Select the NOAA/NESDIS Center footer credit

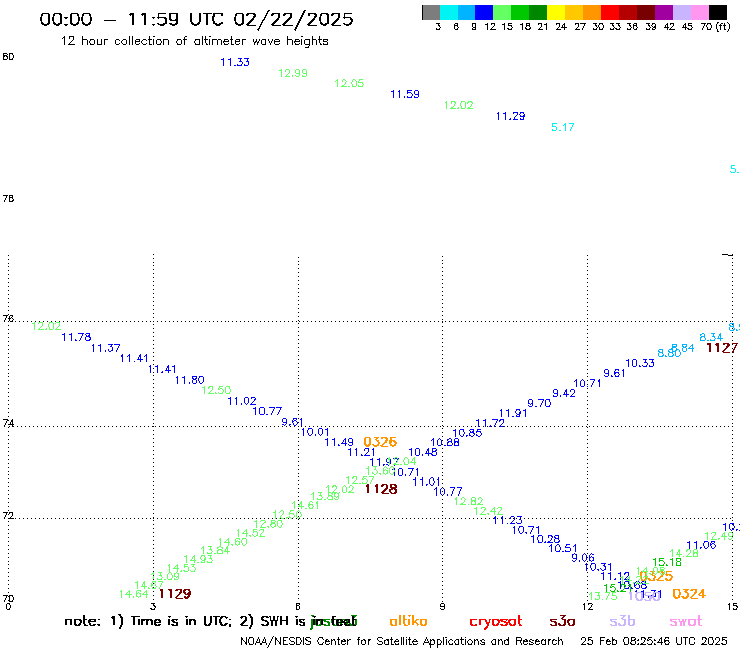[x=402, y=642]
